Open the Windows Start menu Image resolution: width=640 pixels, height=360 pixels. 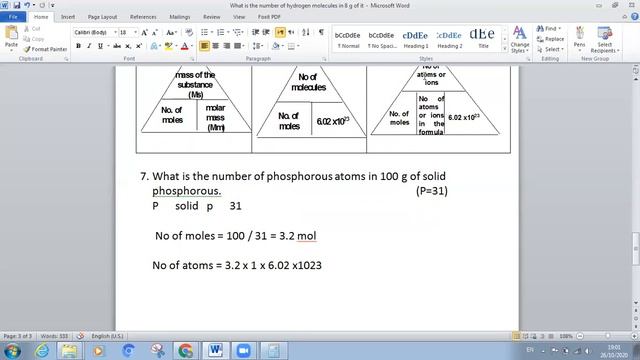pos(12,351)
